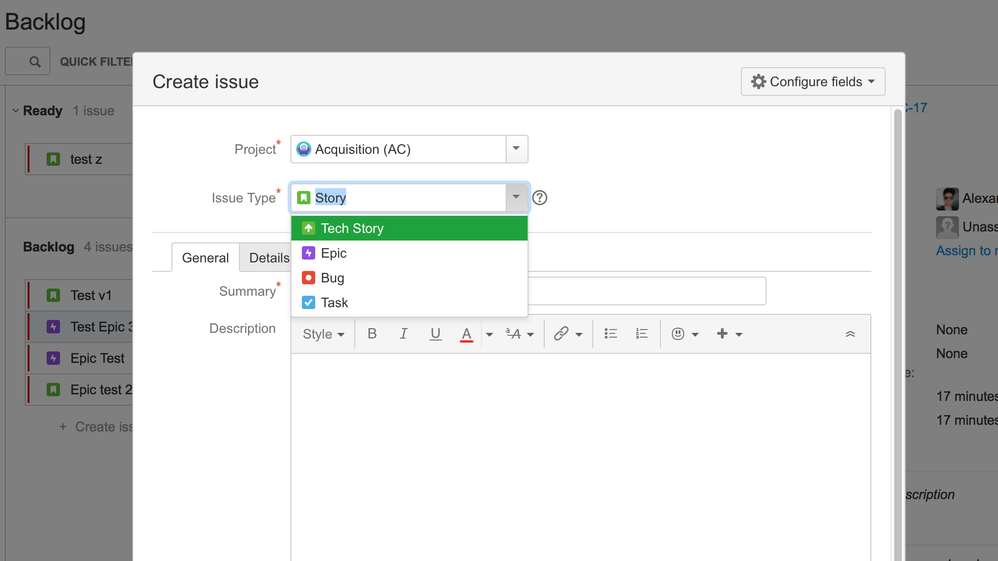998x561 pixels.
Task: Collapse the editor toolbar with chevrons
Action: point(850,334)
